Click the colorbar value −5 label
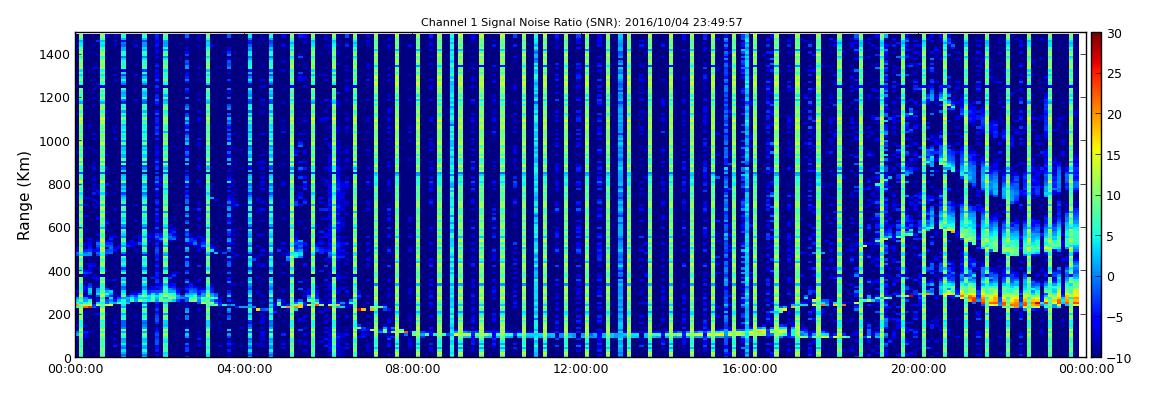The image size is (1150, 407). click(x=1115, y=317)
